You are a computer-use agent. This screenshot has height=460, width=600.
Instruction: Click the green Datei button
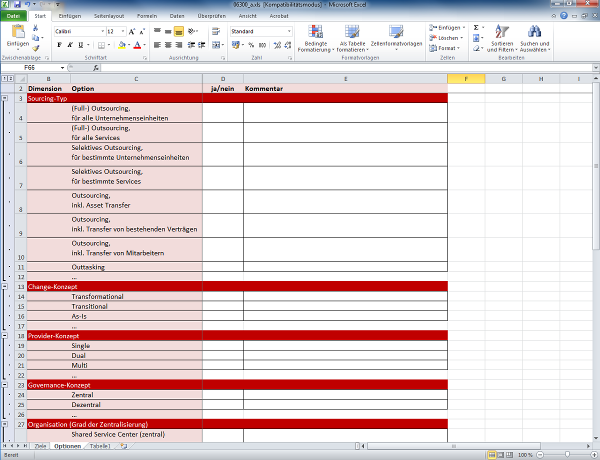click(14, 17)
